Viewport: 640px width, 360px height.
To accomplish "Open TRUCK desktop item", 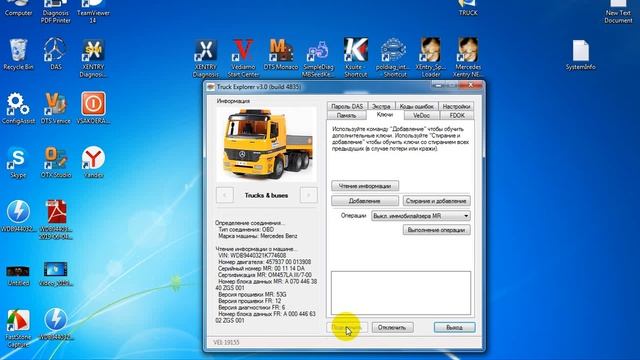I will pos(468,8).
